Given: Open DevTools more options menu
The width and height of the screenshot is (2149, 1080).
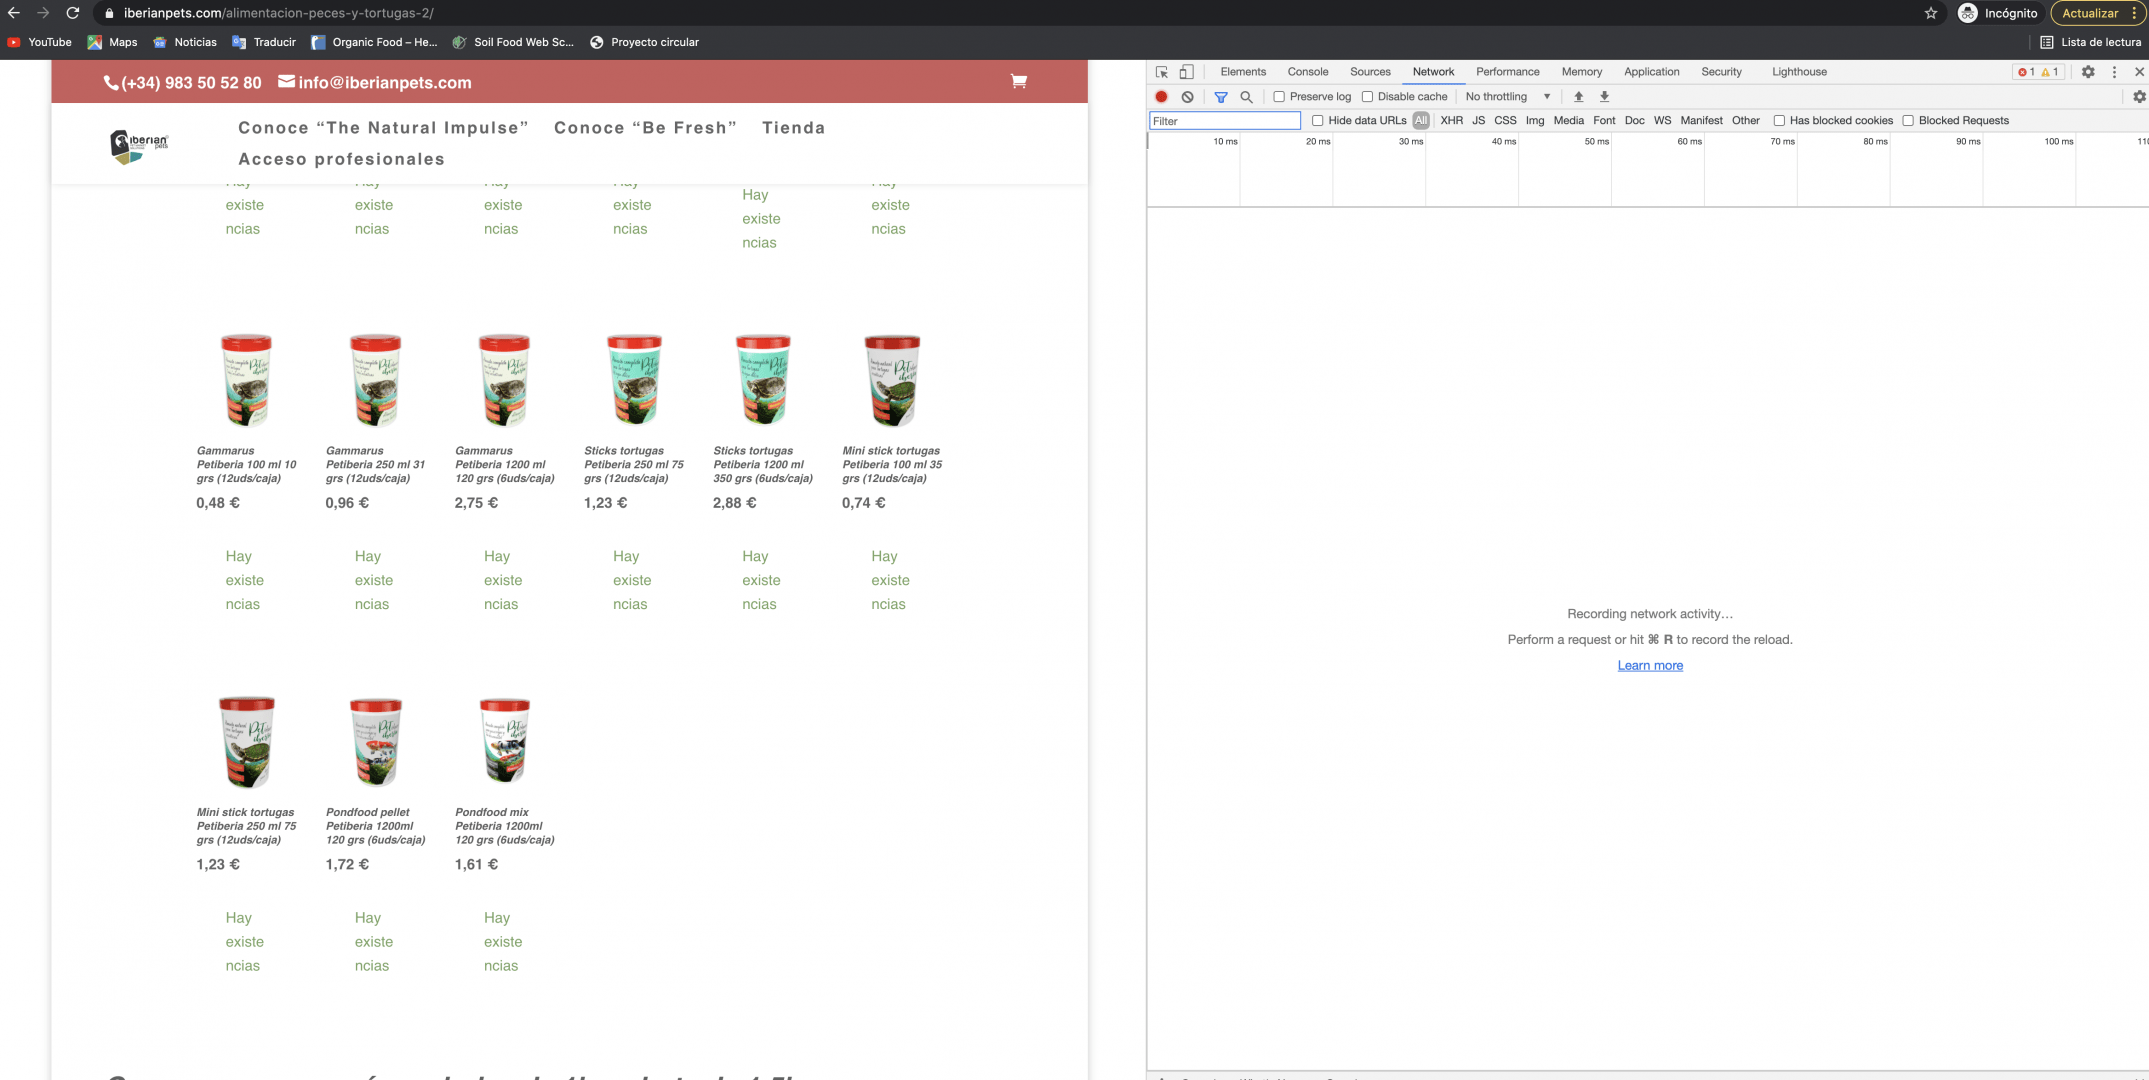Looking at the screenshot, I should [x=2114, y=72].
